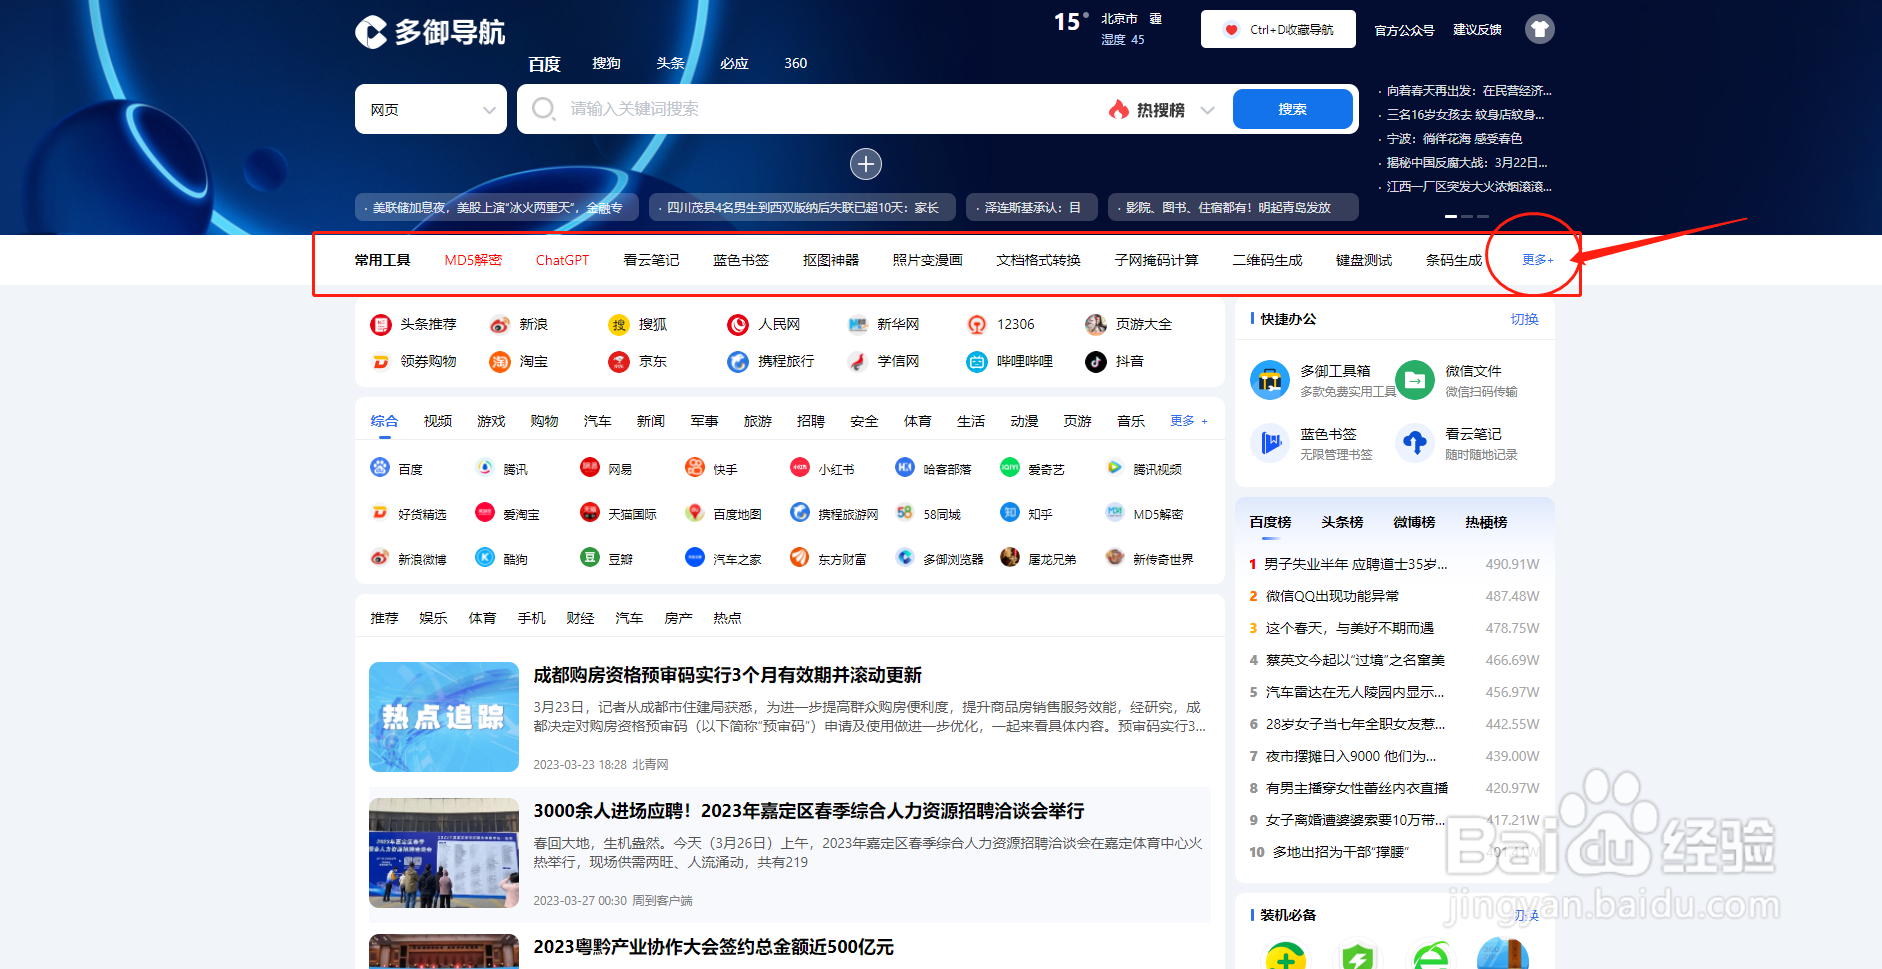Open news ticker 宁波：徜徉花海 感受春色
Viewport: 1882px width, 969px height.
point(1454,139)
